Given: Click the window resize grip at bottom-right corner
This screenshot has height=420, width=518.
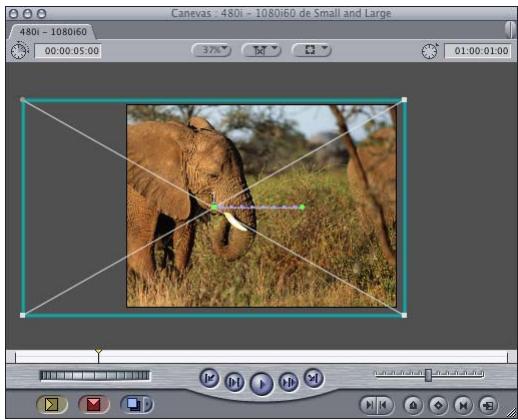Looking at the screenshot, I should [512, 413].
